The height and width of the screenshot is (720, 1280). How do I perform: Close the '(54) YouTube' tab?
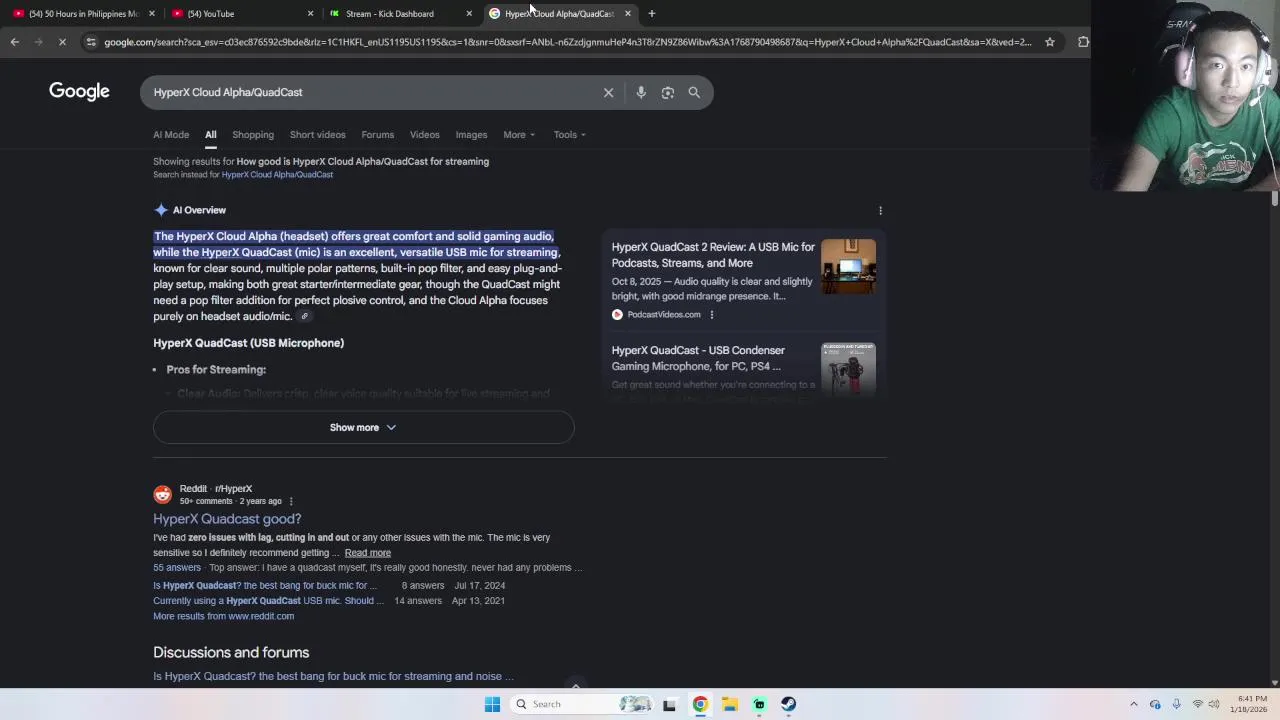(x=310, y=14)
